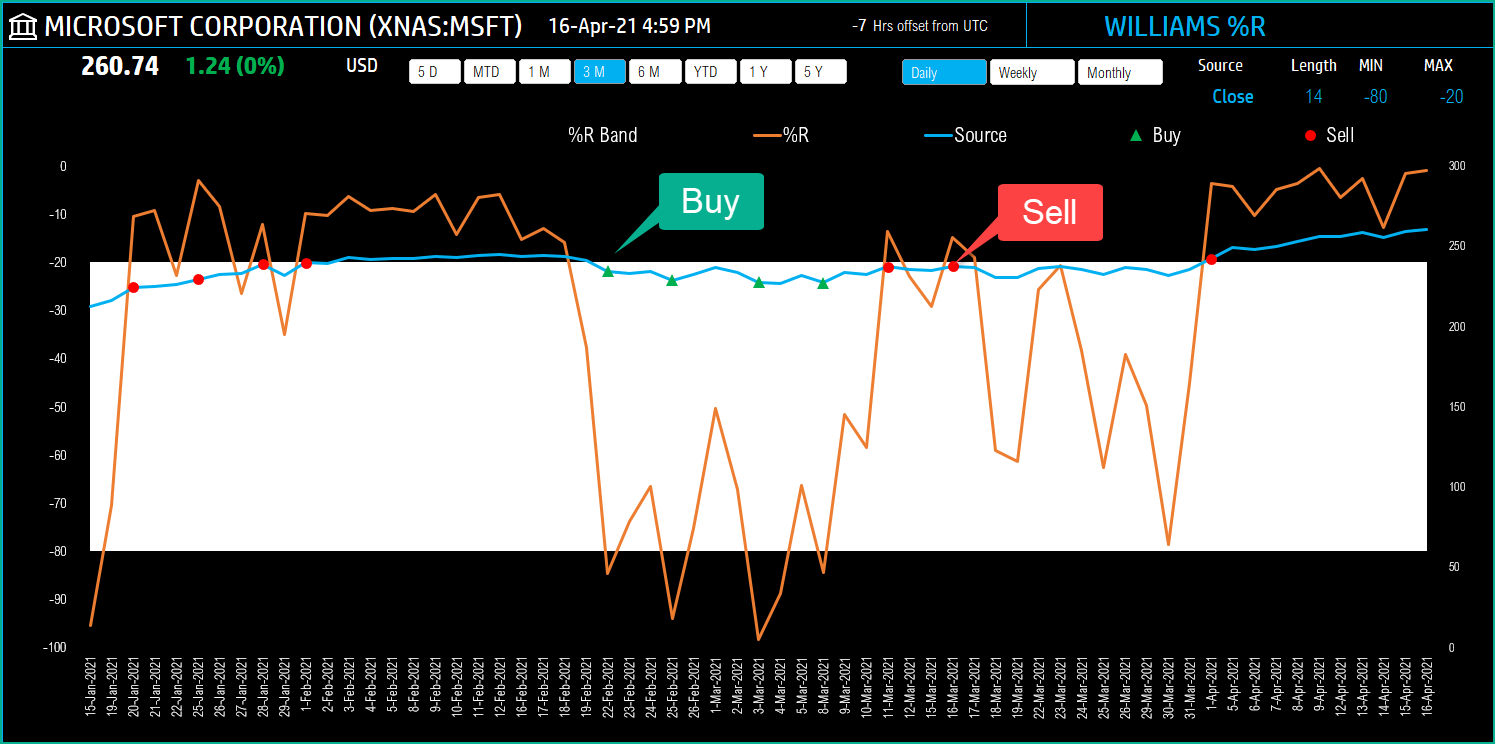1495x744 pixels.
Task: Click the Sell dot marker at 1-Apr-2021
Action: pos(1211,259)
